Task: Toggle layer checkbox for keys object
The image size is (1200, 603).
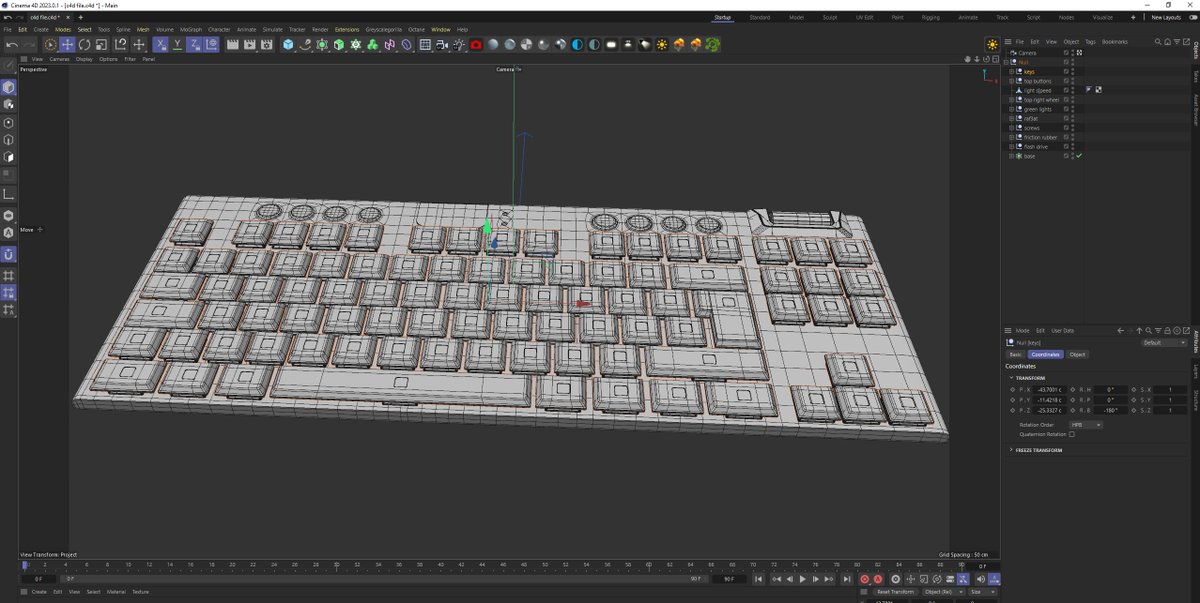Action: (1066, 72)
